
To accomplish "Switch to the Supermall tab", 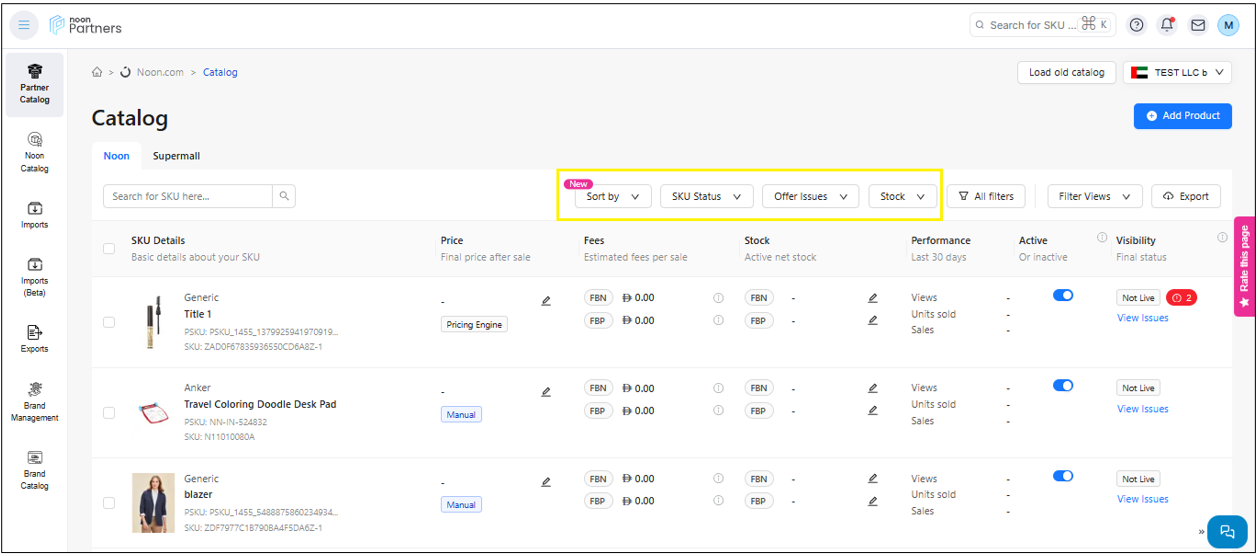I will click(176, 156).
